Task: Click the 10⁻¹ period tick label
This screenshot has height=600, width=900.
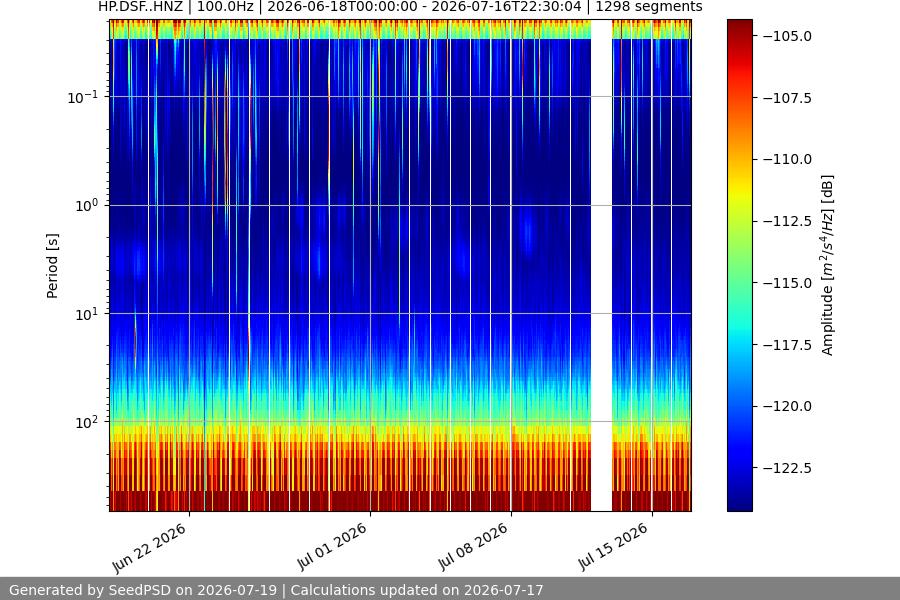Action: (x=82, y=96)
